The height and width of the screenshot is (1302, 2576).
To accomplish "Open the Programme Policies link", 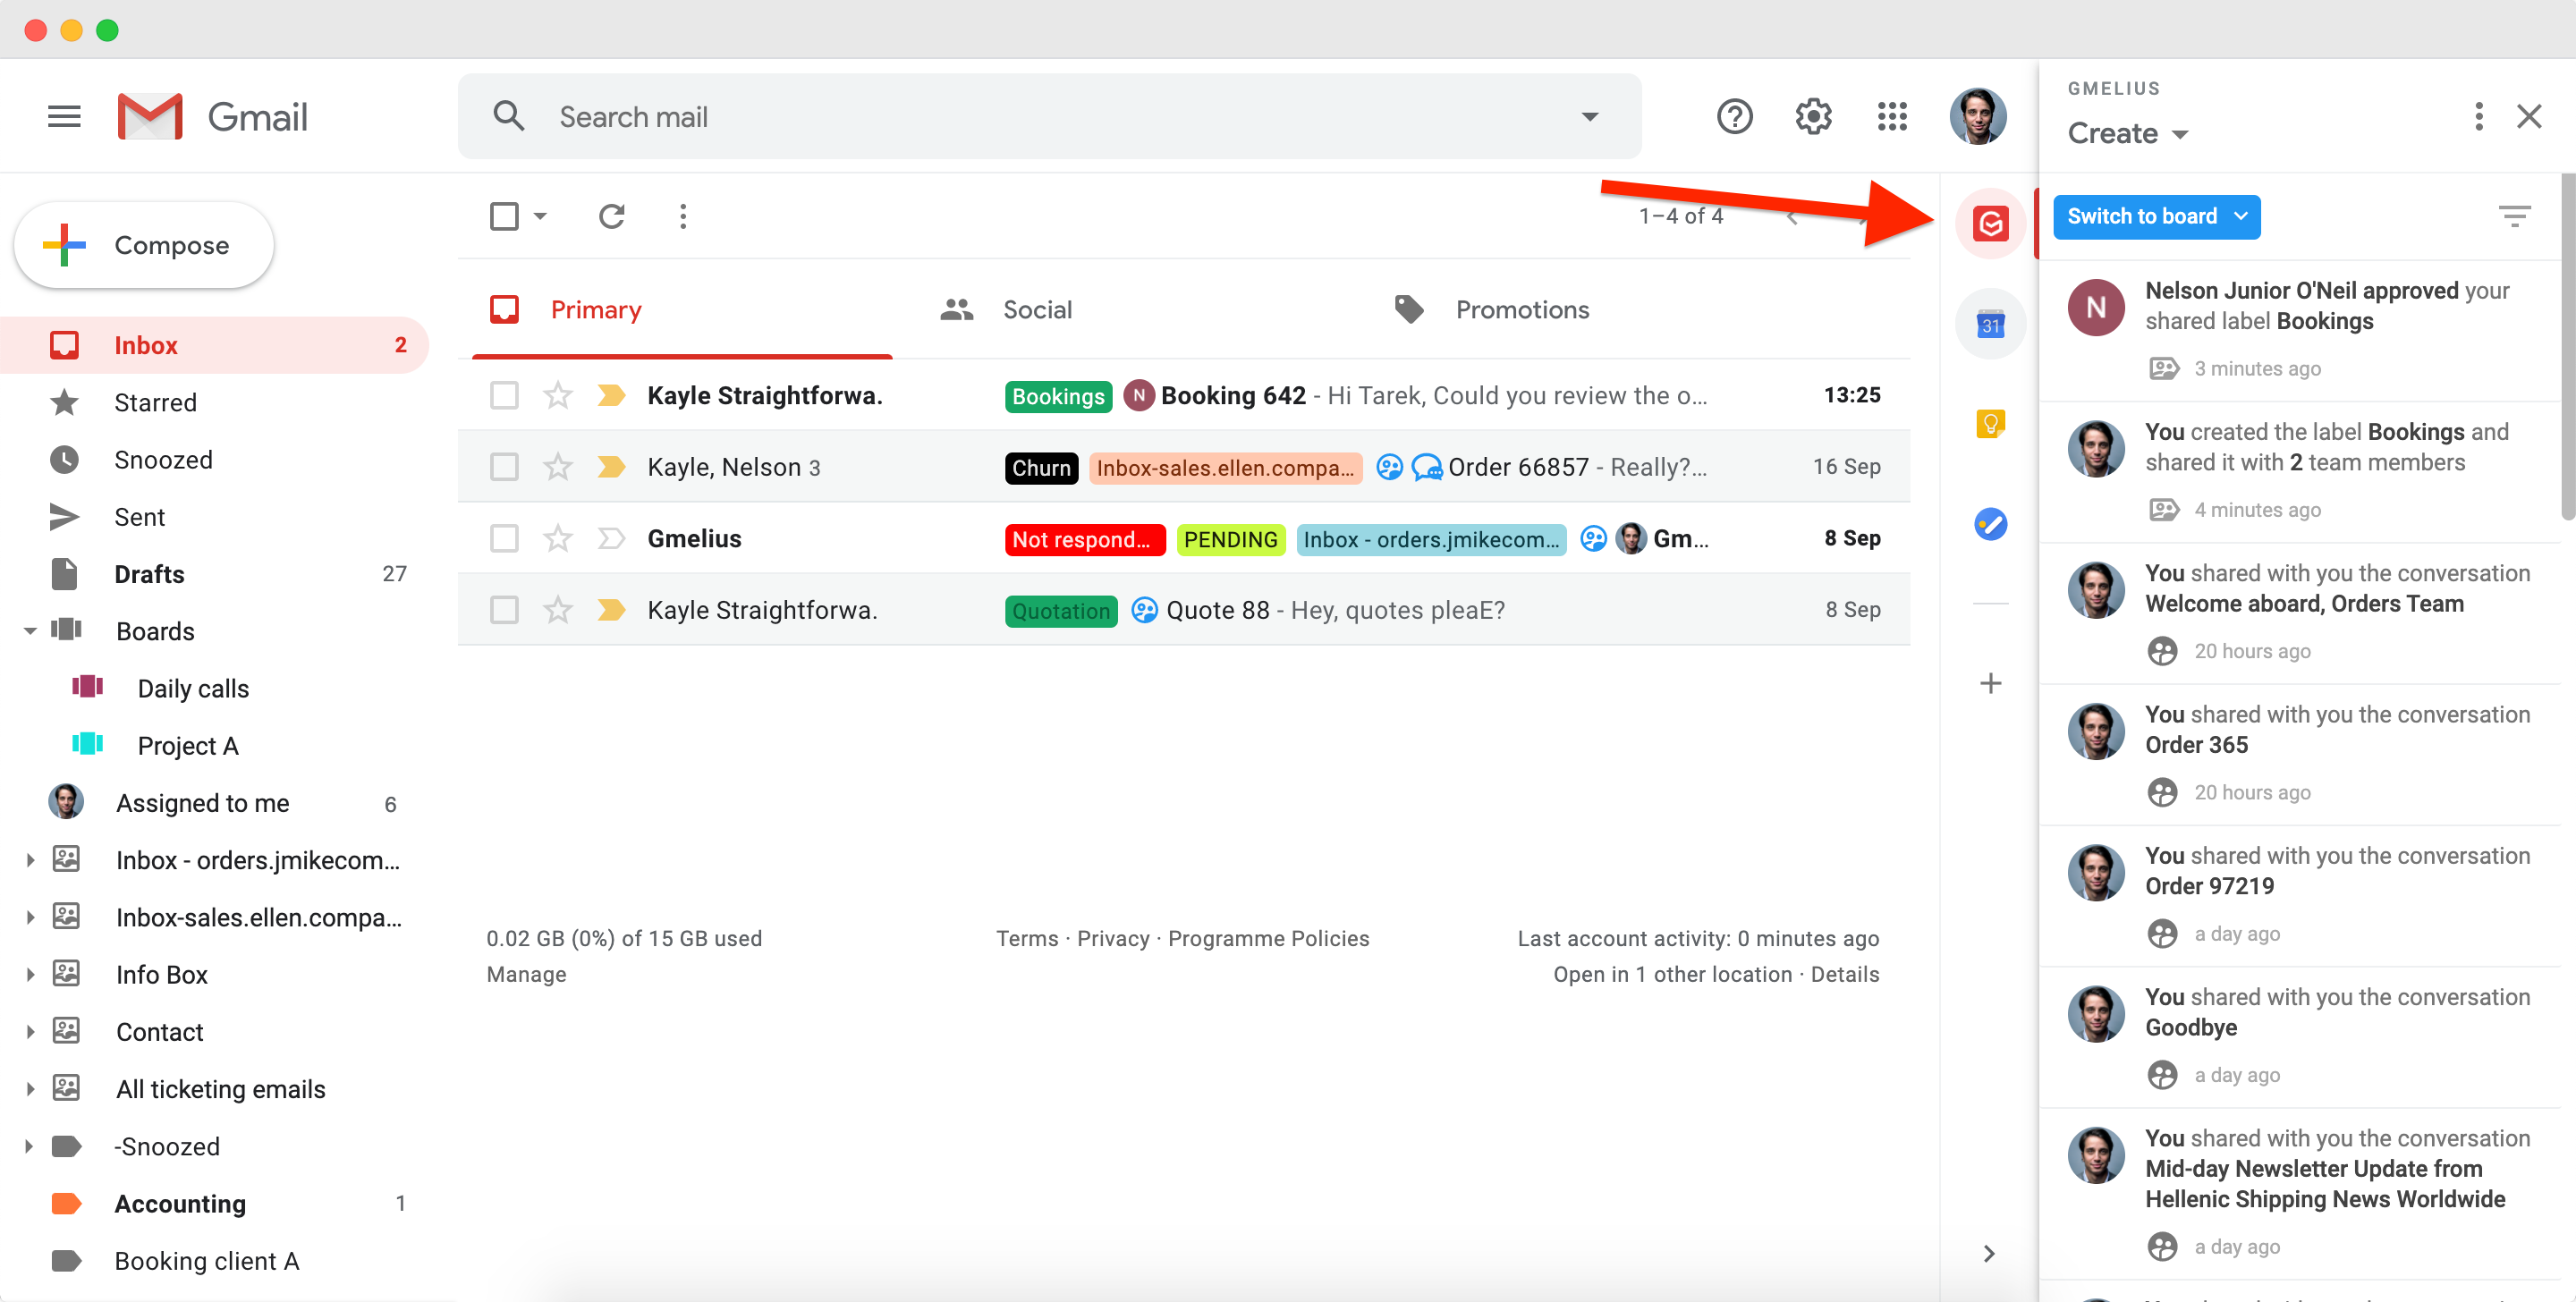I will click(1268, 938).
